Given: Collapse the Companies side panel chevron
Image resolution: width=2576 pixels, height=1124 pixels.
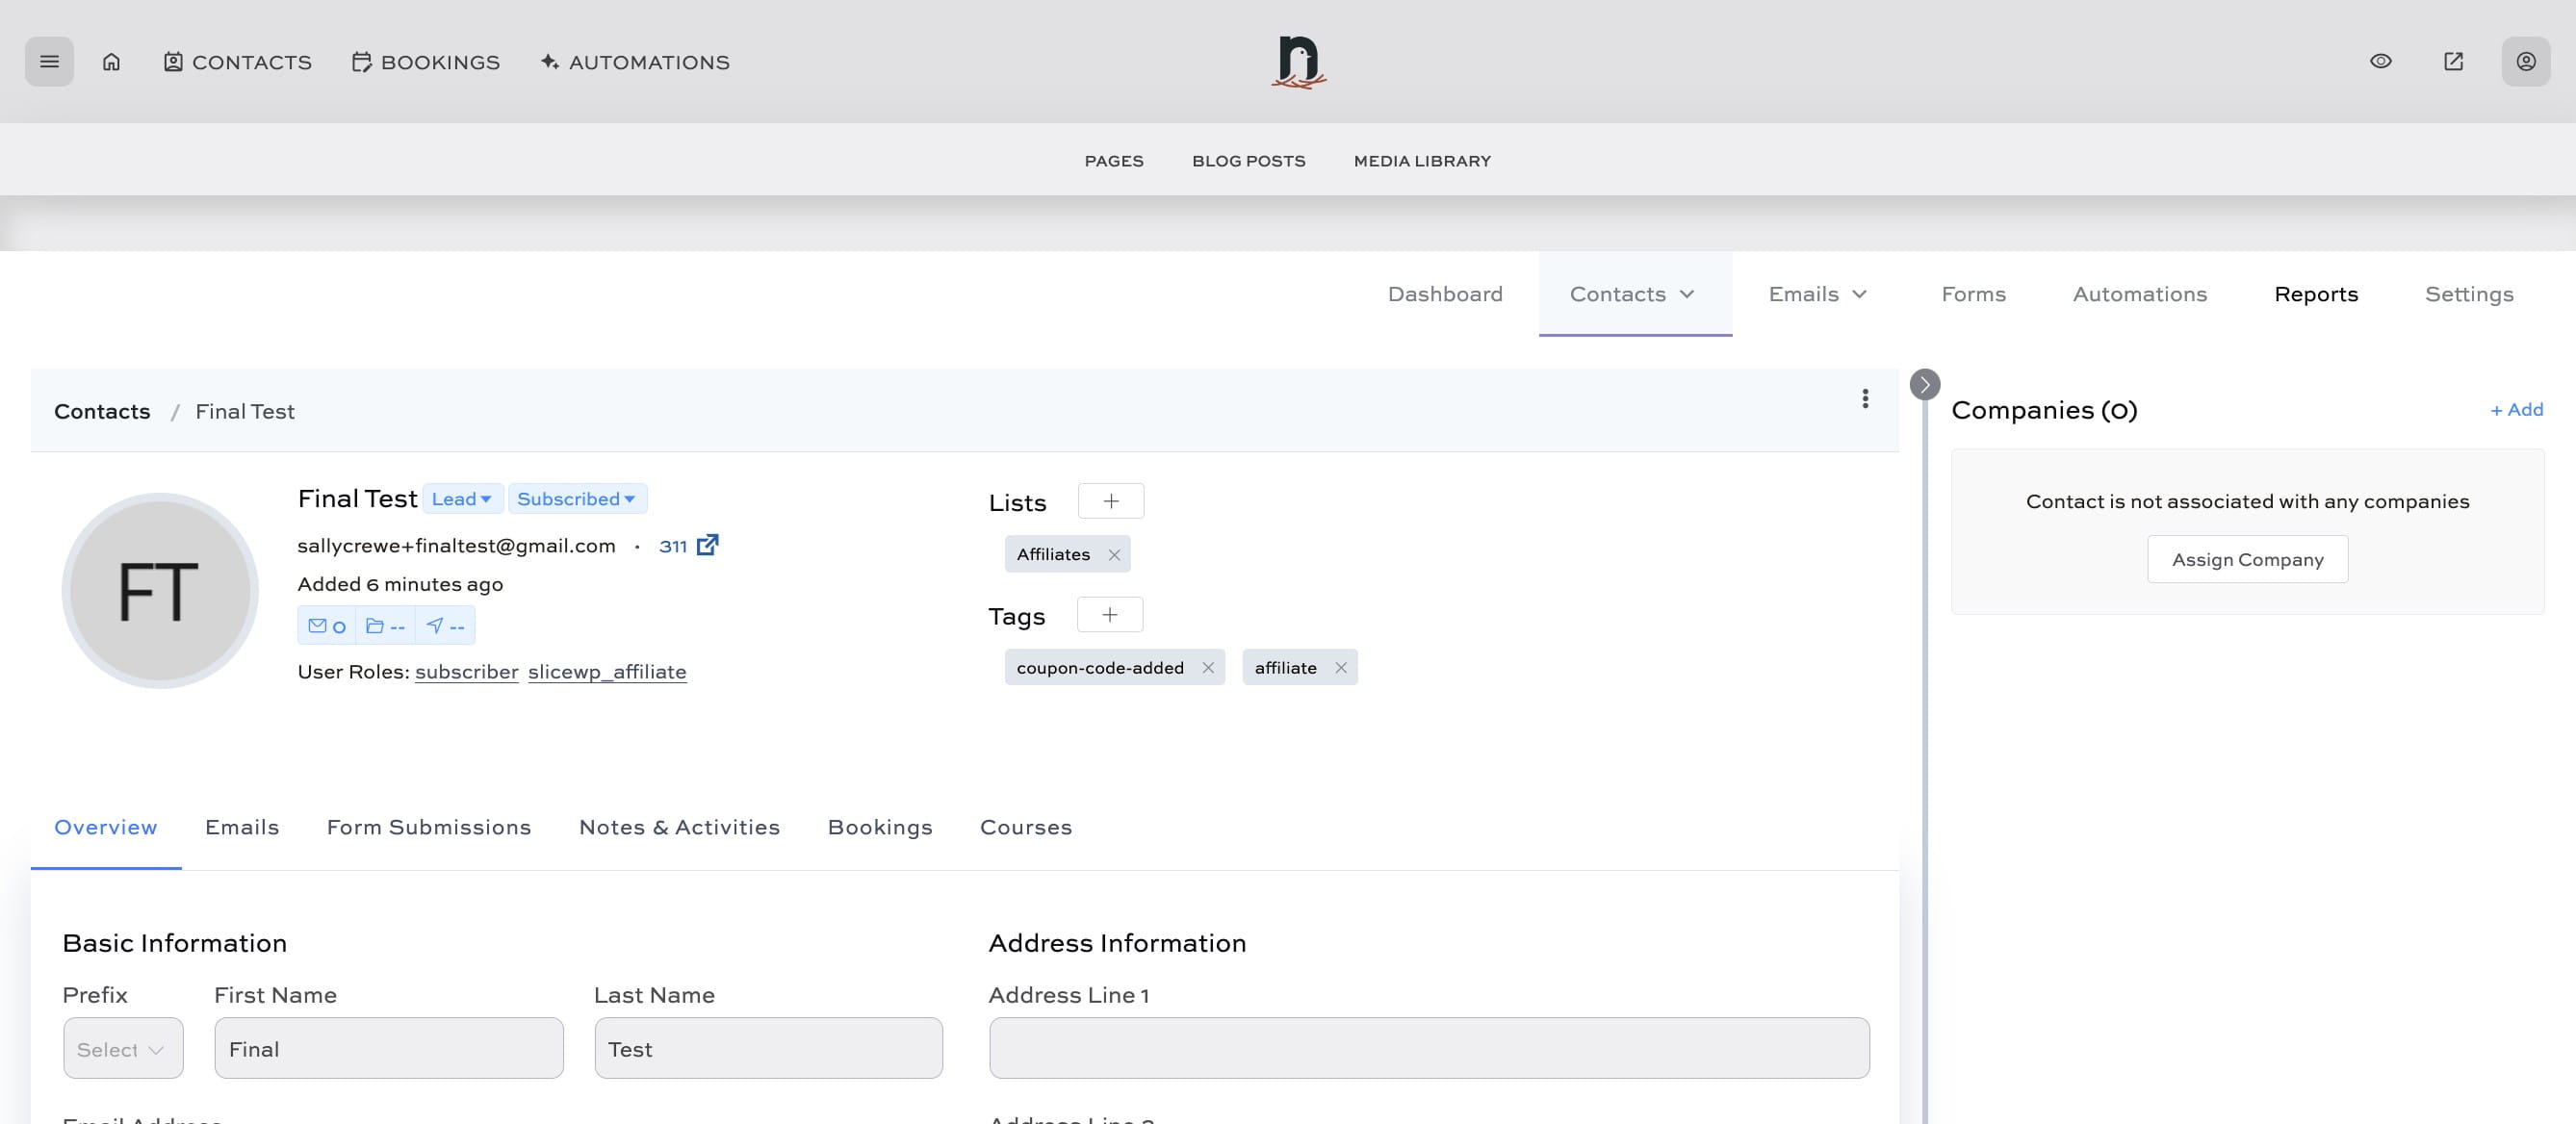Looking at the screenshot, I should (1924, 383).
